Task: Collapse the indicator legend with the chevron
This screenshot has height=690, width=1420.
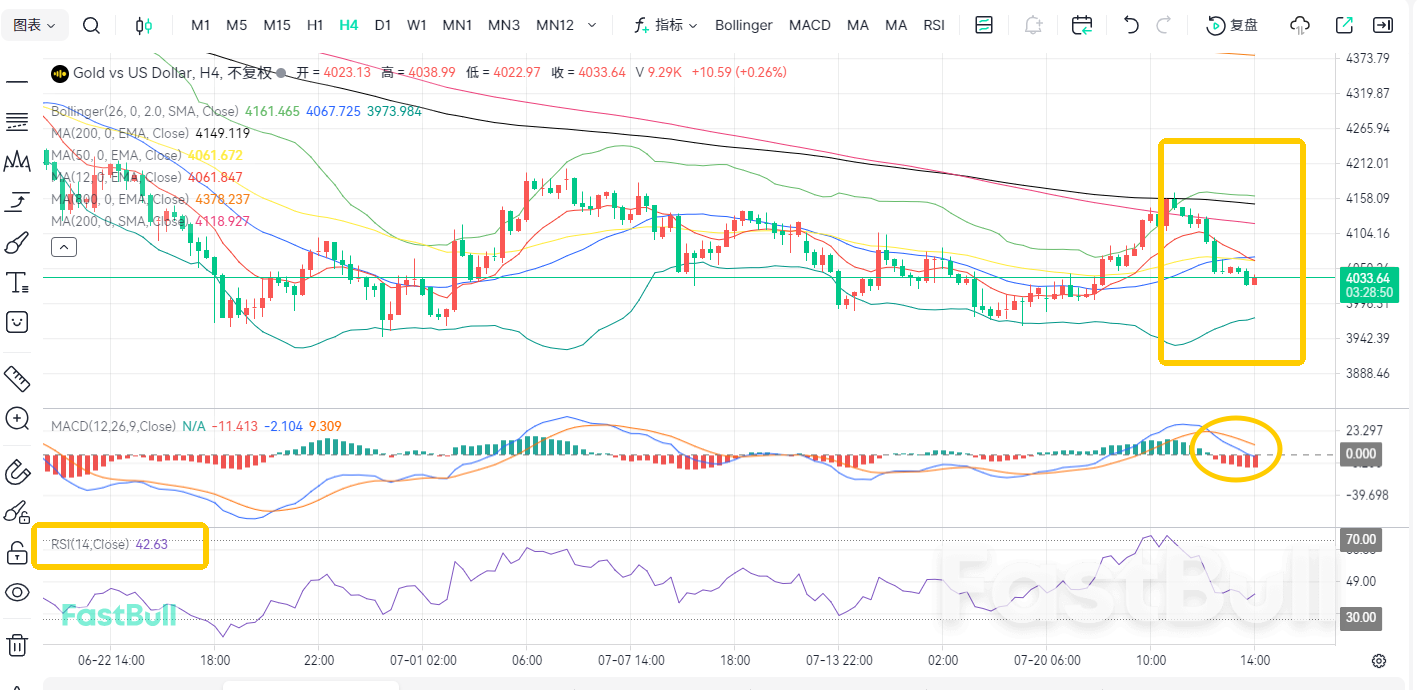Action: [63, 247]
